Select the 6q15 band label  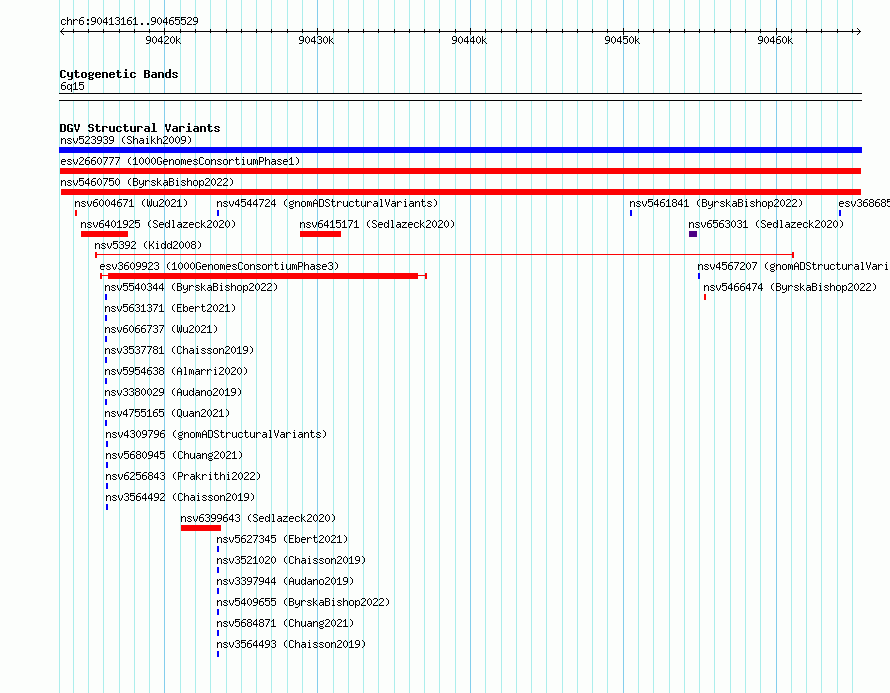point(72,86)
